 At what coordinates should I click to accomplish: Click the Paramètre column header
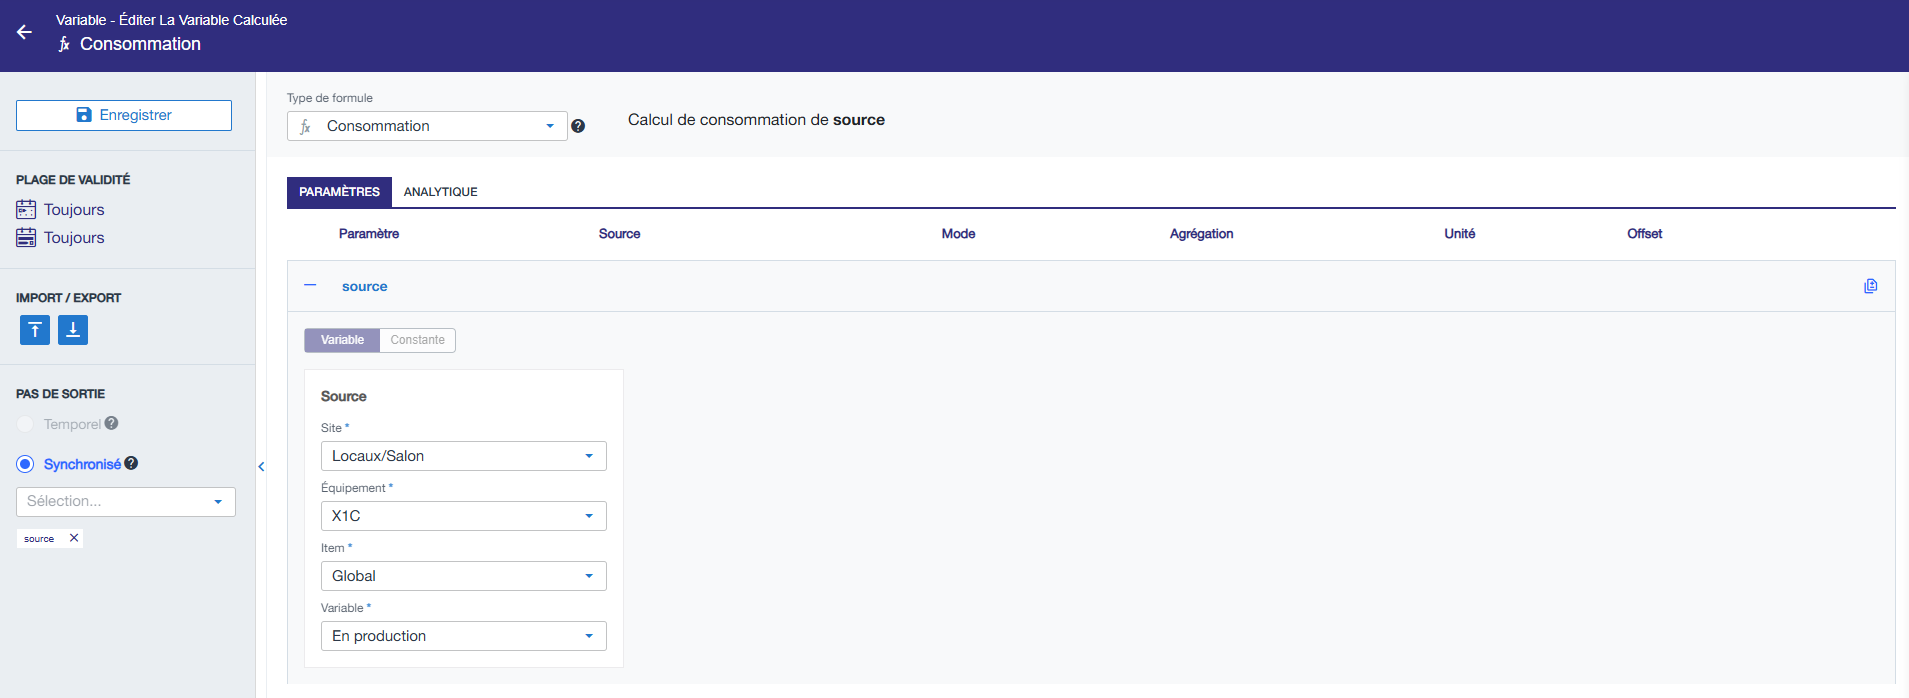click(x=369, y=234)
